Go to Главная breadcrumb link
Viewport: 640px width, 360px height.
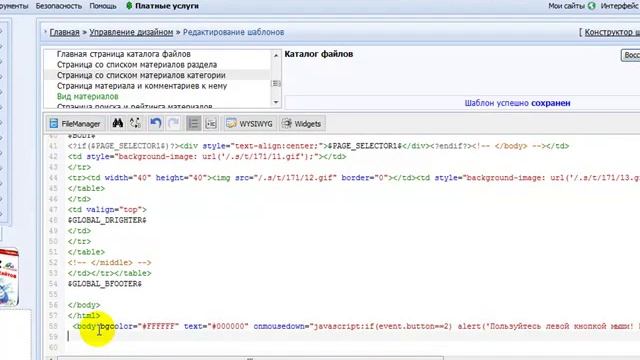(x=64, y=32)
